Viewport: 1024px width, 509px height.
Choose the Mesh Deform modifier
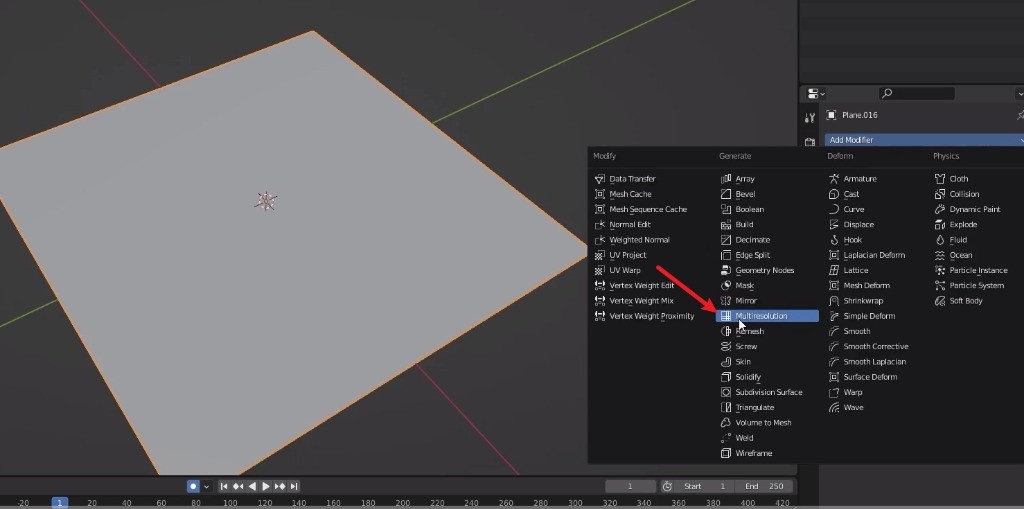859,286
